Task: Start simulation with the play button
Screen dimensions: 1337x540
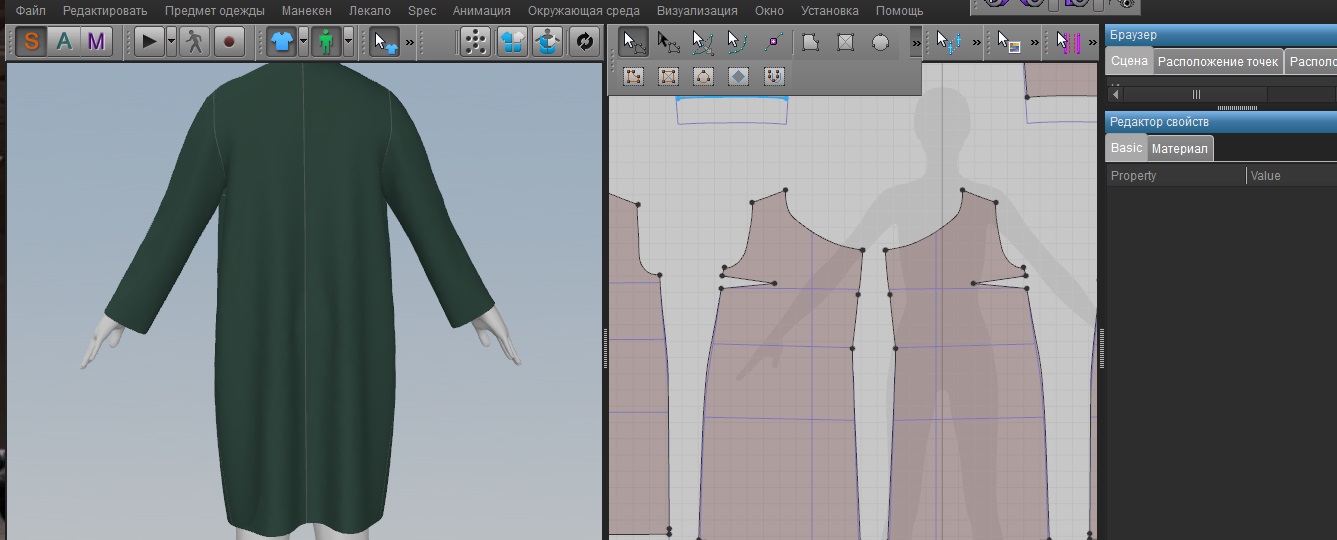Action: point(149,42)
